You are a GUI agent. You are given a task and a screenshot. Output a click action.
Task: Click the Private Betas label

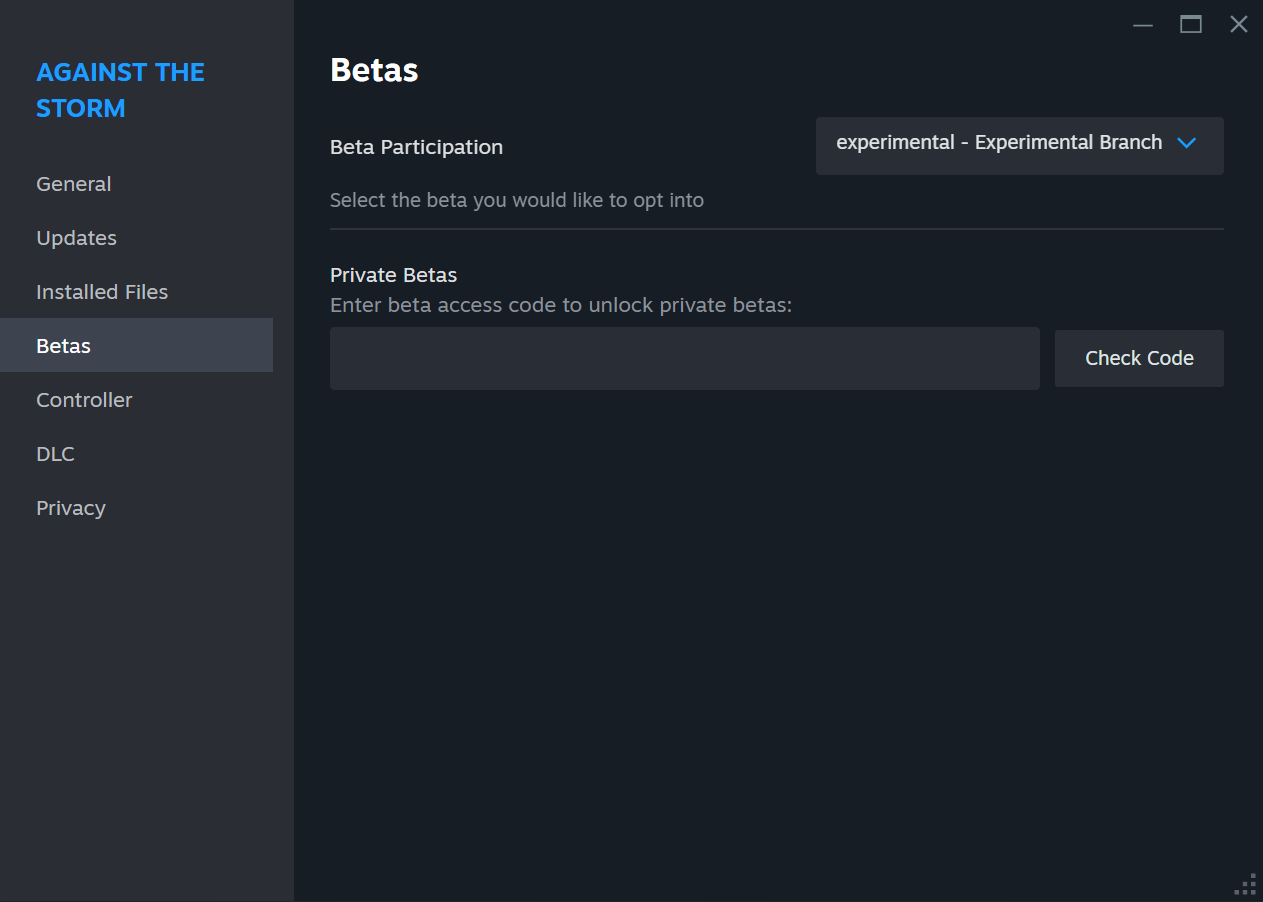[x=393, y=275]
